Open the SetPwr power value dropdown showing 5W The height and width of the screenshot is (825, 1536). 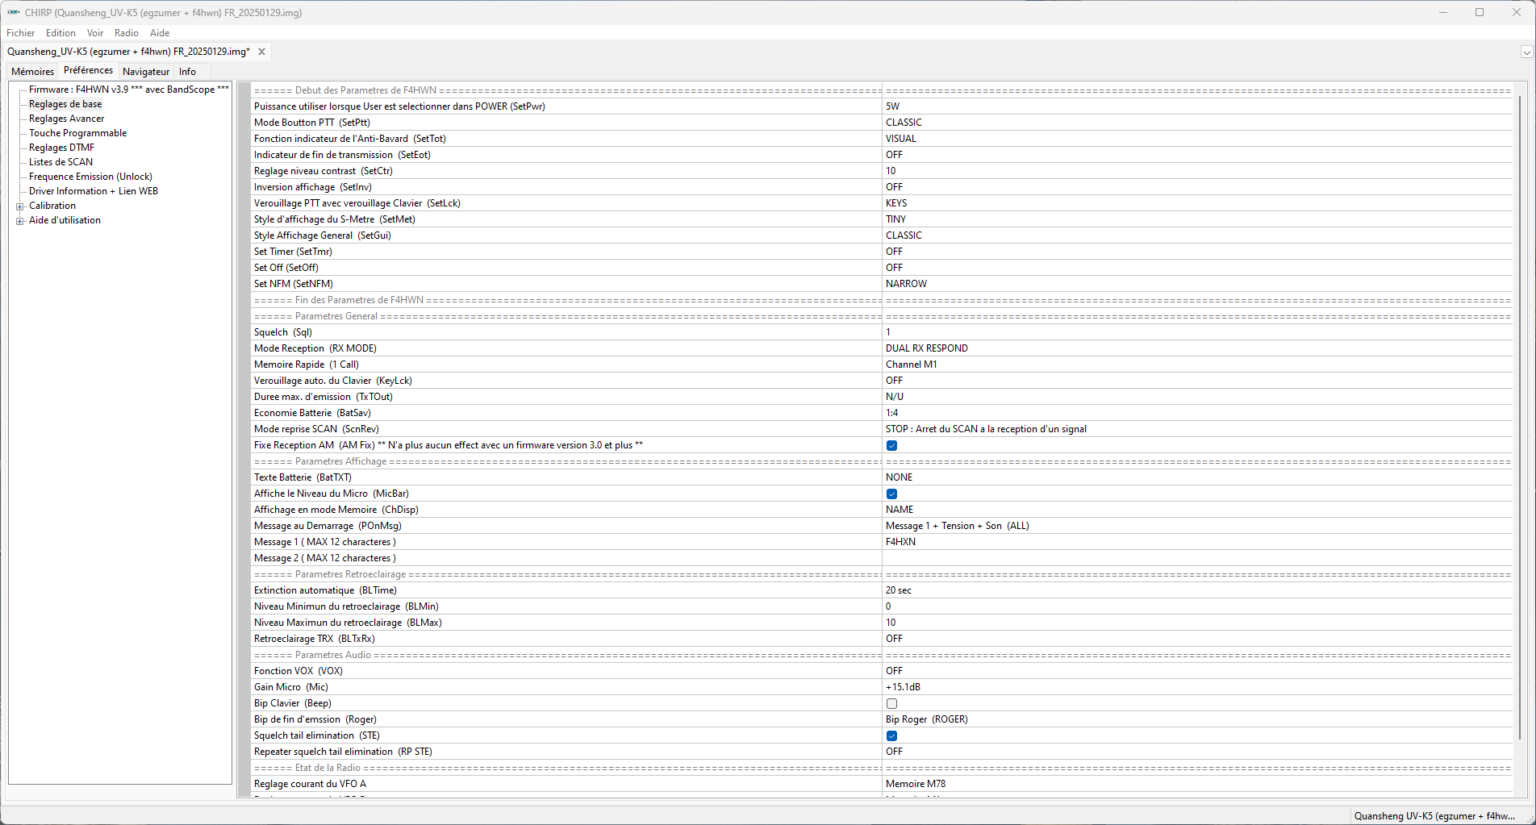(1196, 106)
